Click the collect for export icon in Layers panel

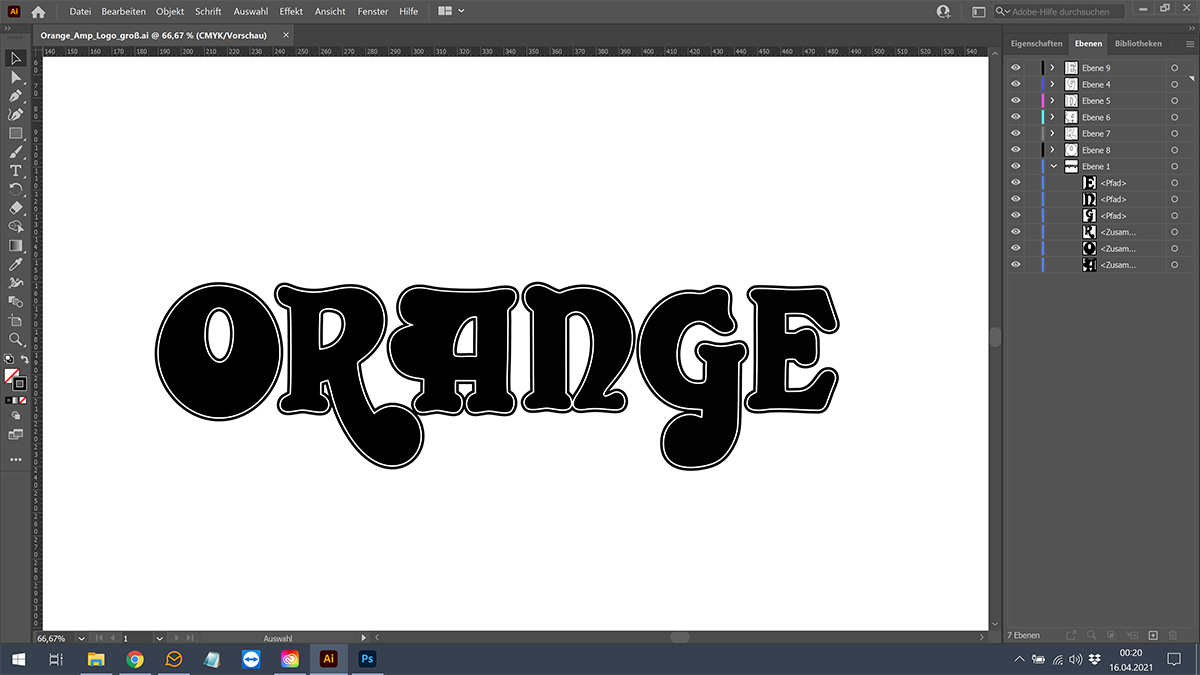pyautogui.click(x=1071, y=635)
